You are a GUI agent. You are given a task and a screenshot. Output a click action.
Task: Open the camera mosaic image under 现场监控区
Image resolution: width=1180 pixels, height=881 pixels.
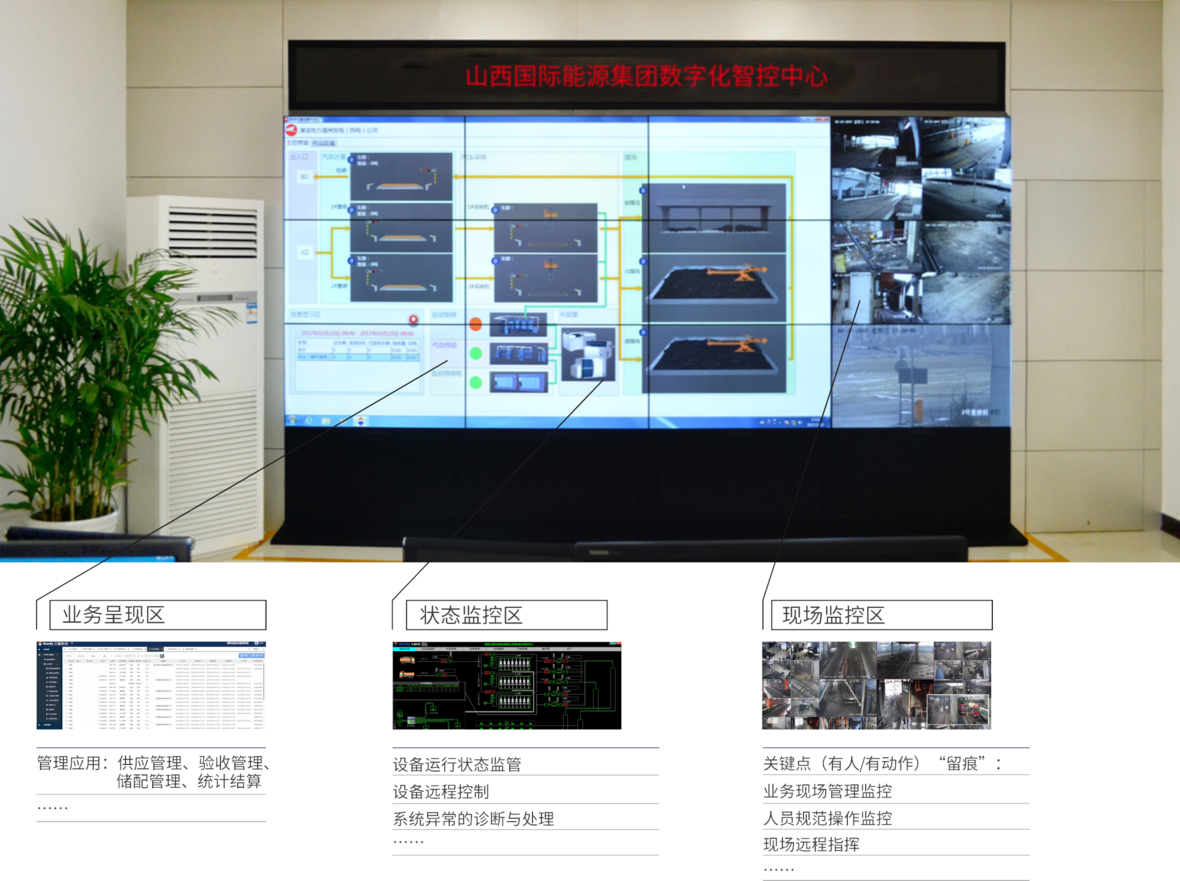click(x=877, y=685)
